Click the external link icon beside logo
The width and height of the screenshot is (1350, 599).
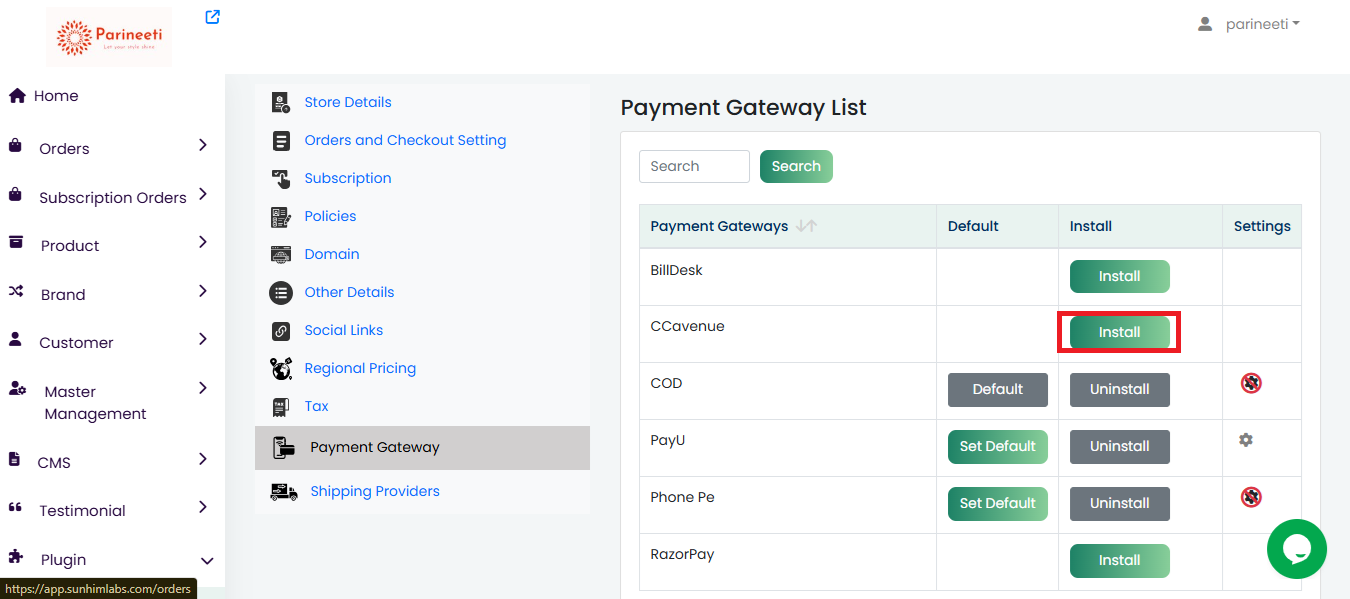click(x=212, y=17)
